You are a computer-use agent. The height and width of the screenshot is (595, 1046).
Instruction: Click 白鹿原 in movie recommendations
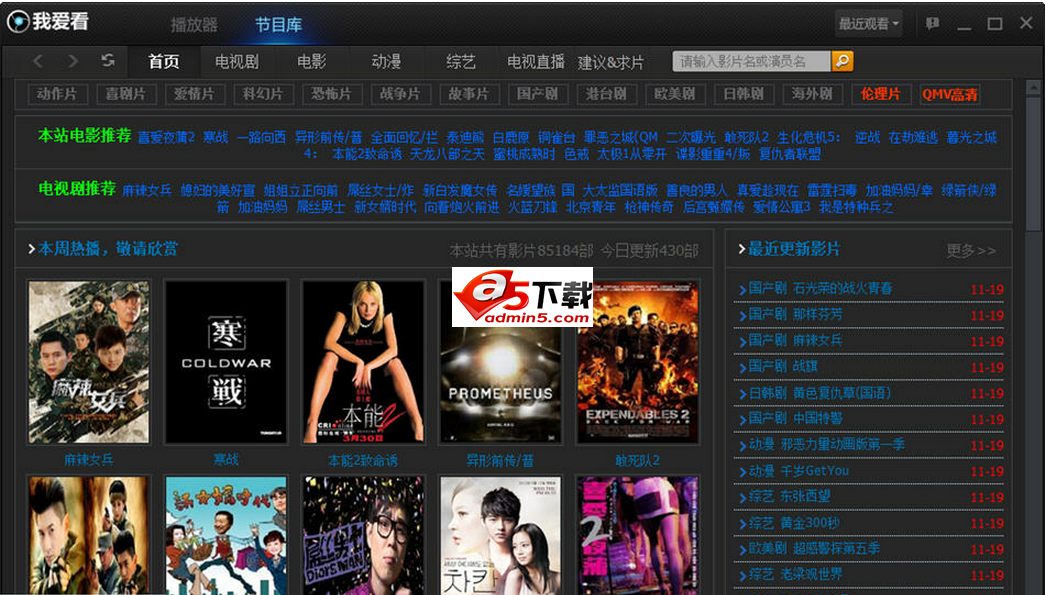click(x=511, y=137)
